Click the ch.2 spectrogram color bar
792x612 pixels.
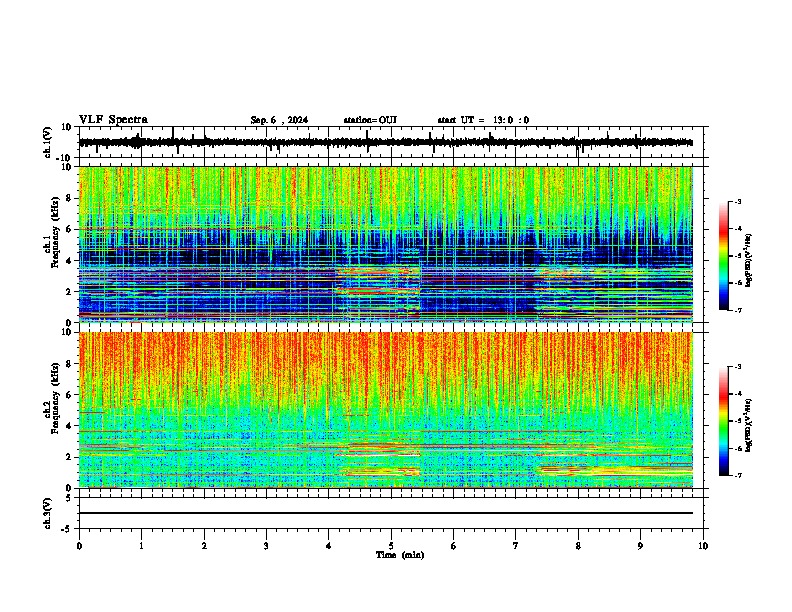pos(724,421)
